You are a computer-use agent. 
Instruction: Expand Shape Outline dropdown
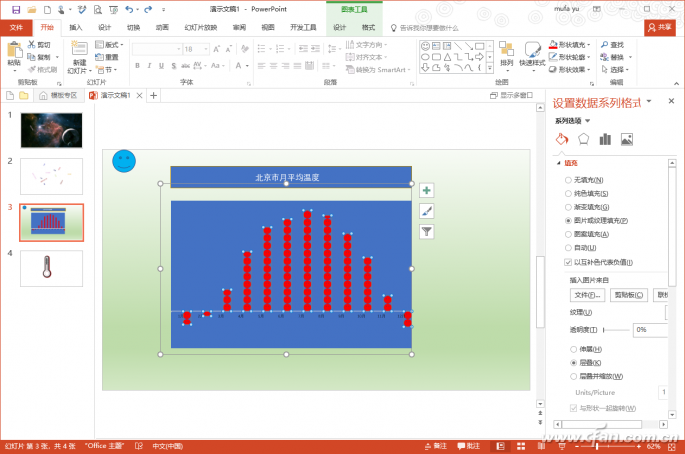(x=589, y=57)
